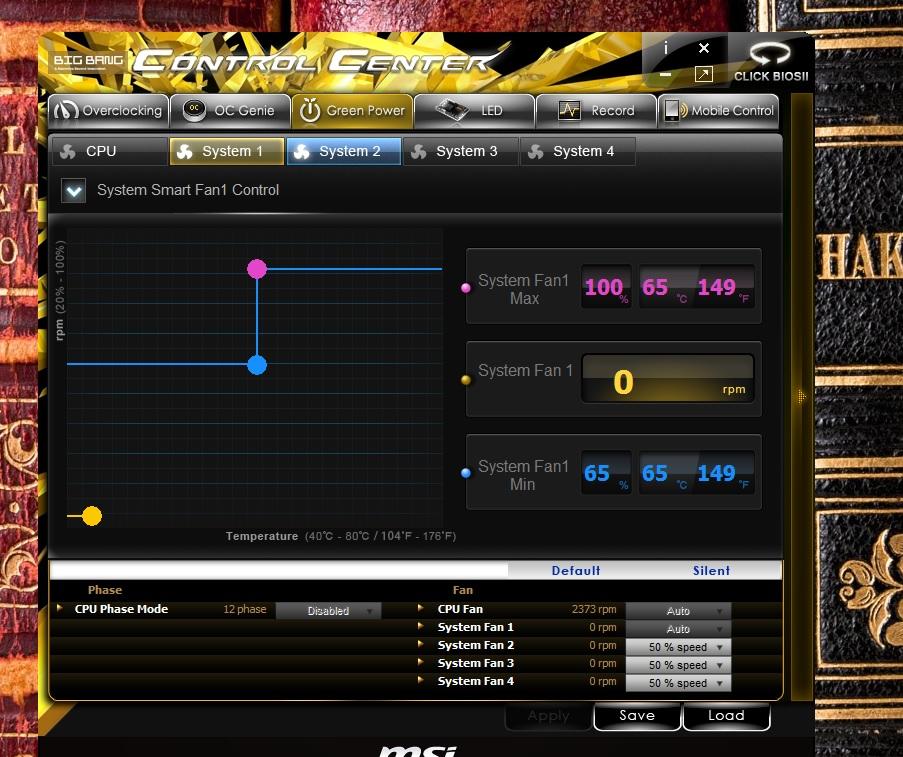Click the Overclocking gauge icon
The image size is (903, 757).
66,109
